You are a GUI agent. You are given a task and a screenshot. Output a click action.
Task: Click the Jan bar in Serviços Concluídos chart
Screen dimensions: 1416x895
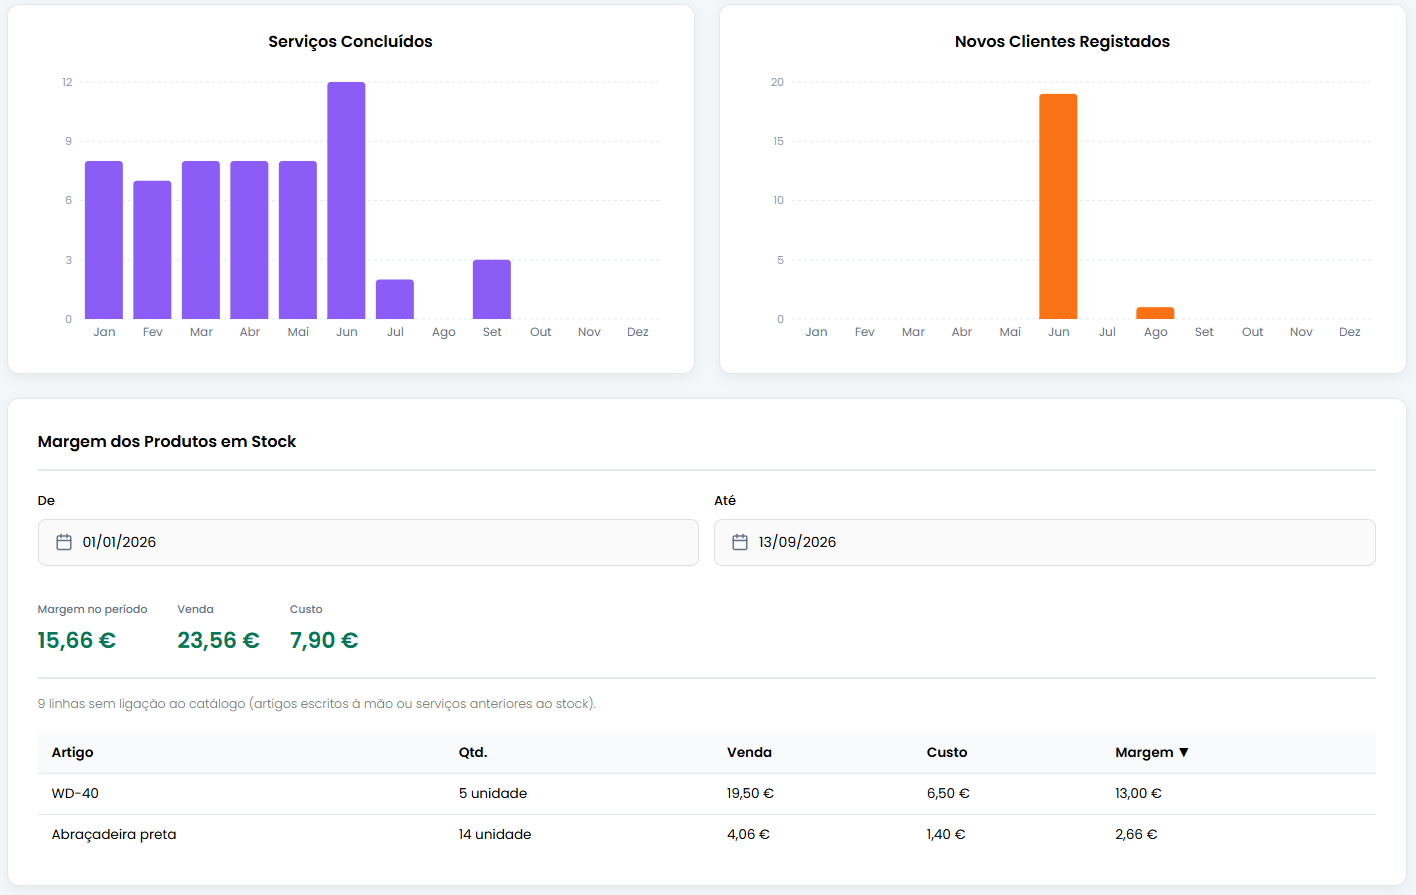tap(104, 240)
